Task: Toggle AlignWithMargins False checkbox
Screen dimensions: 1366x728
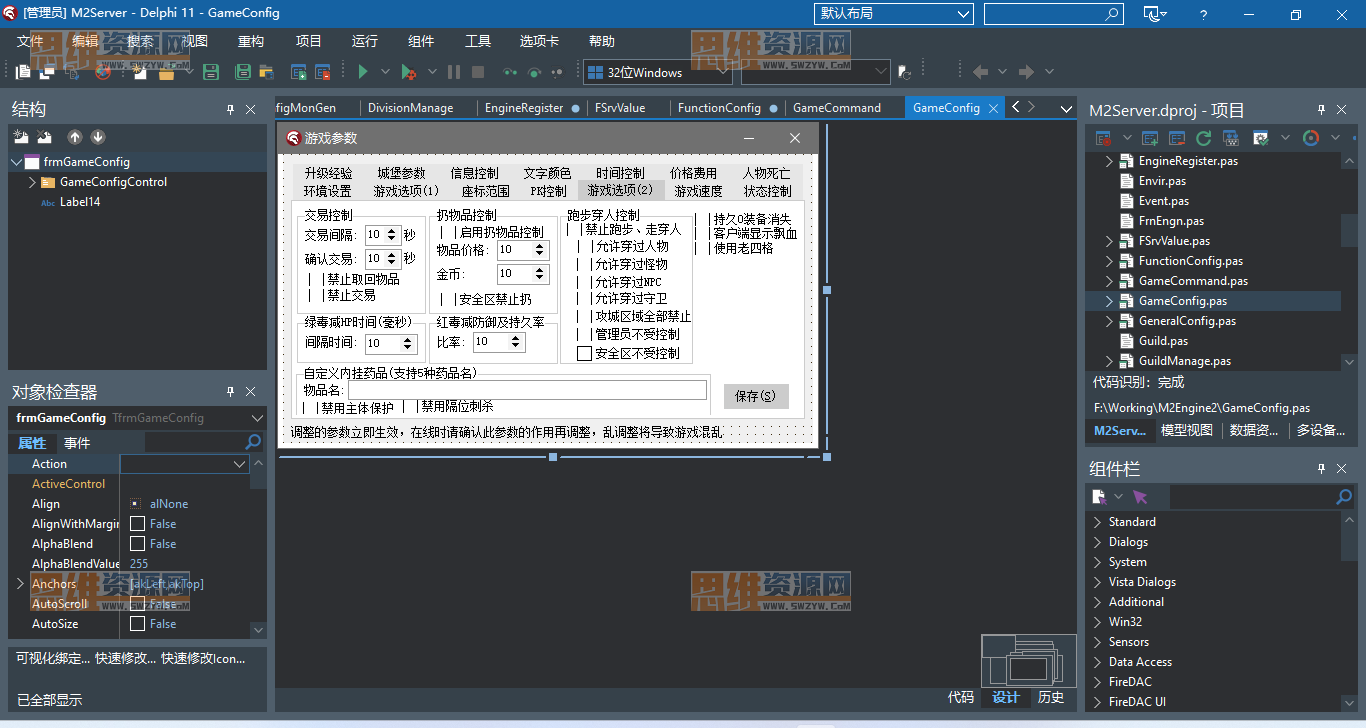Action: 138,524
